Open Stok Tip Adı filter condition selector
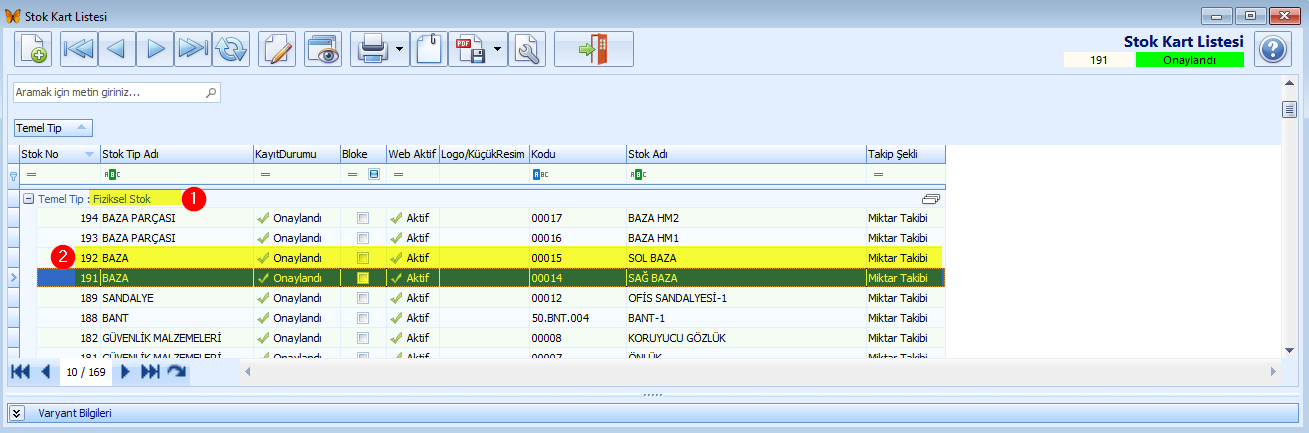 pyautogui.click(x=112, y=175)
